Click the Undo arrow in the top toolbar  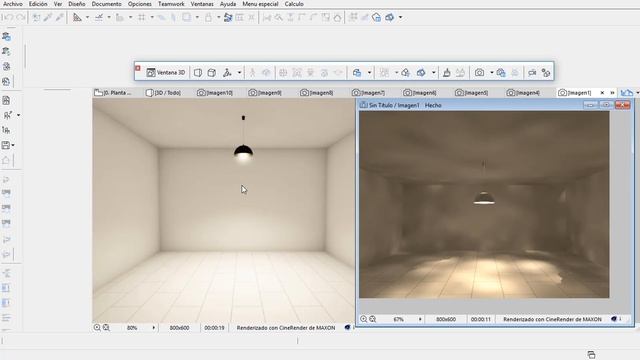[x=8, y=18]
